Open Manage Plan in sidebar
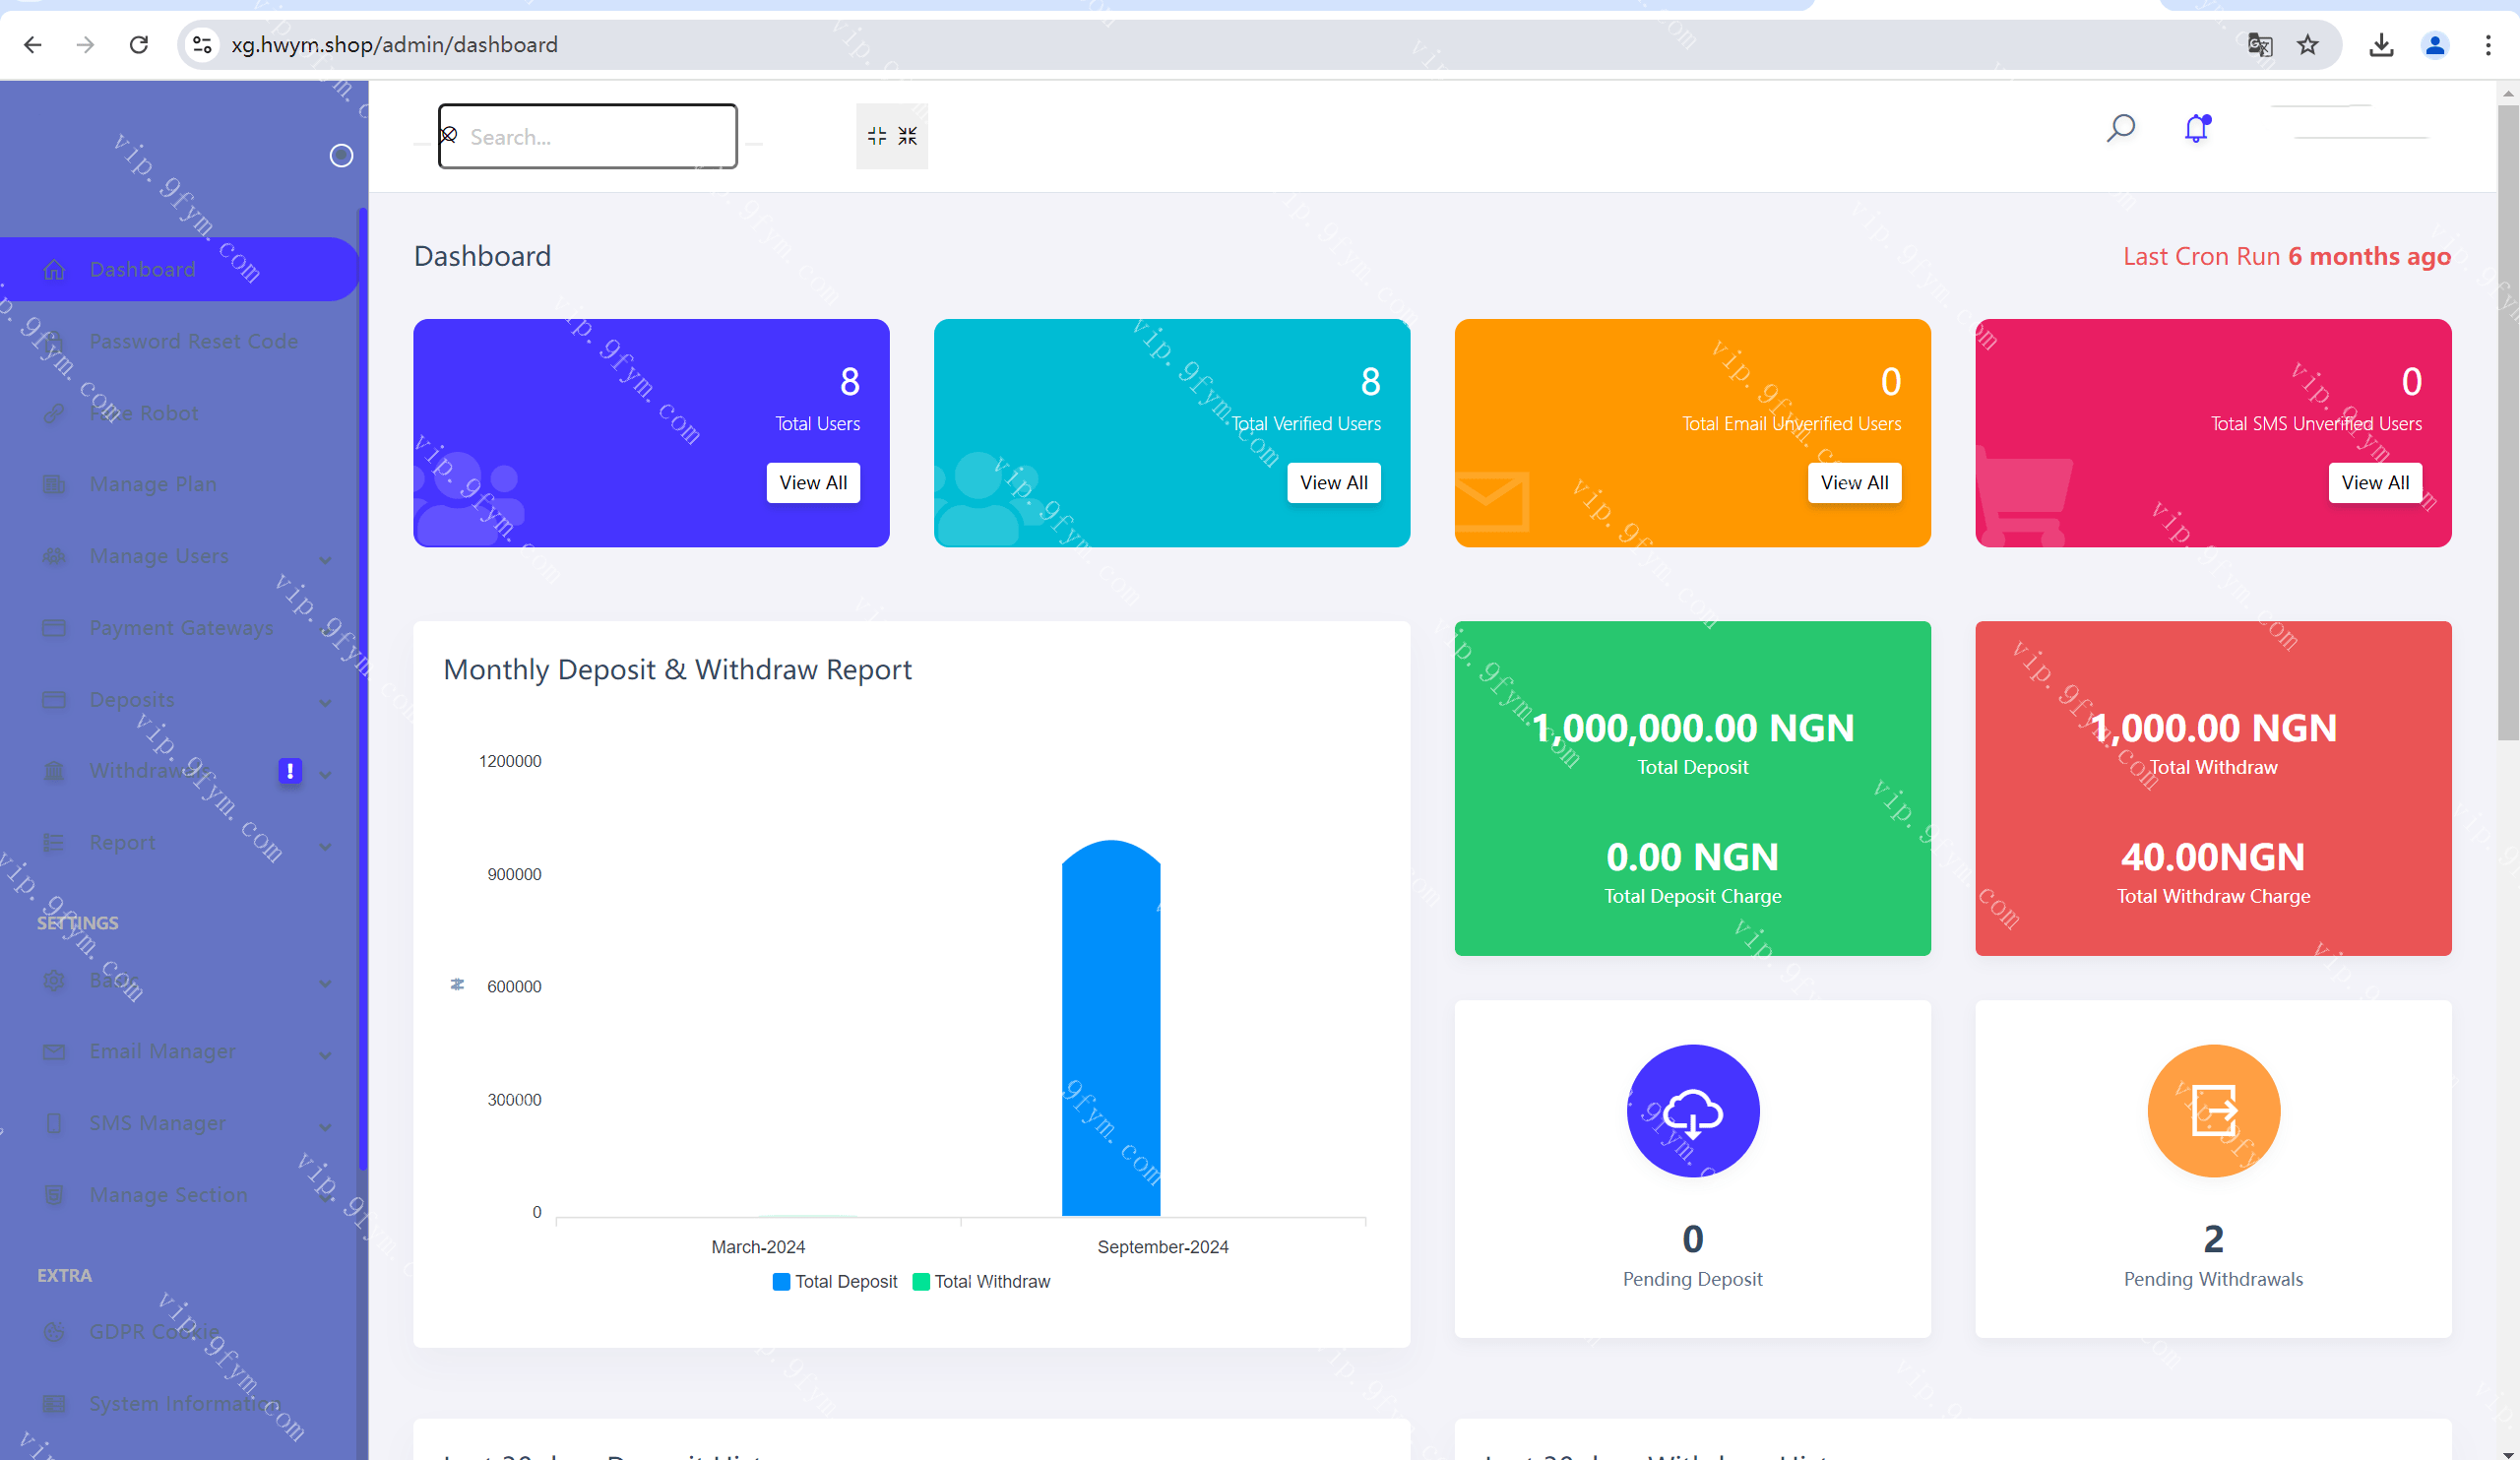The height and width of the screenshot is (1460, 2520). point(152,485)
